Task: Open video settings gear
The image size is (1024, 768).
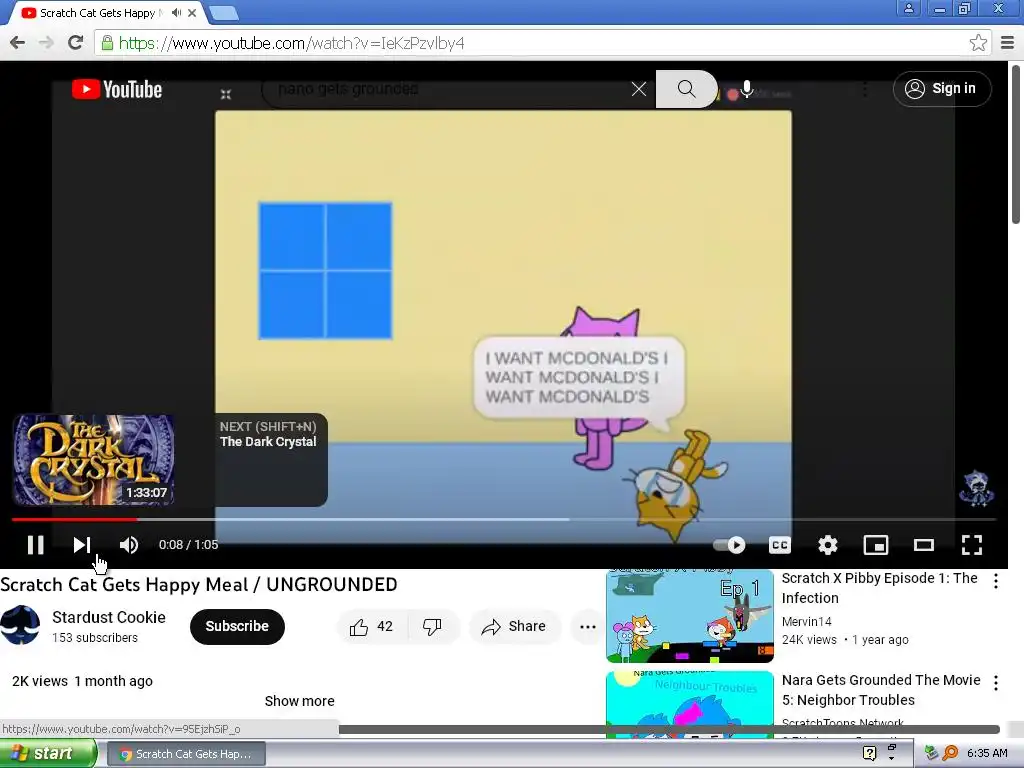Action: tap(827, 545)
